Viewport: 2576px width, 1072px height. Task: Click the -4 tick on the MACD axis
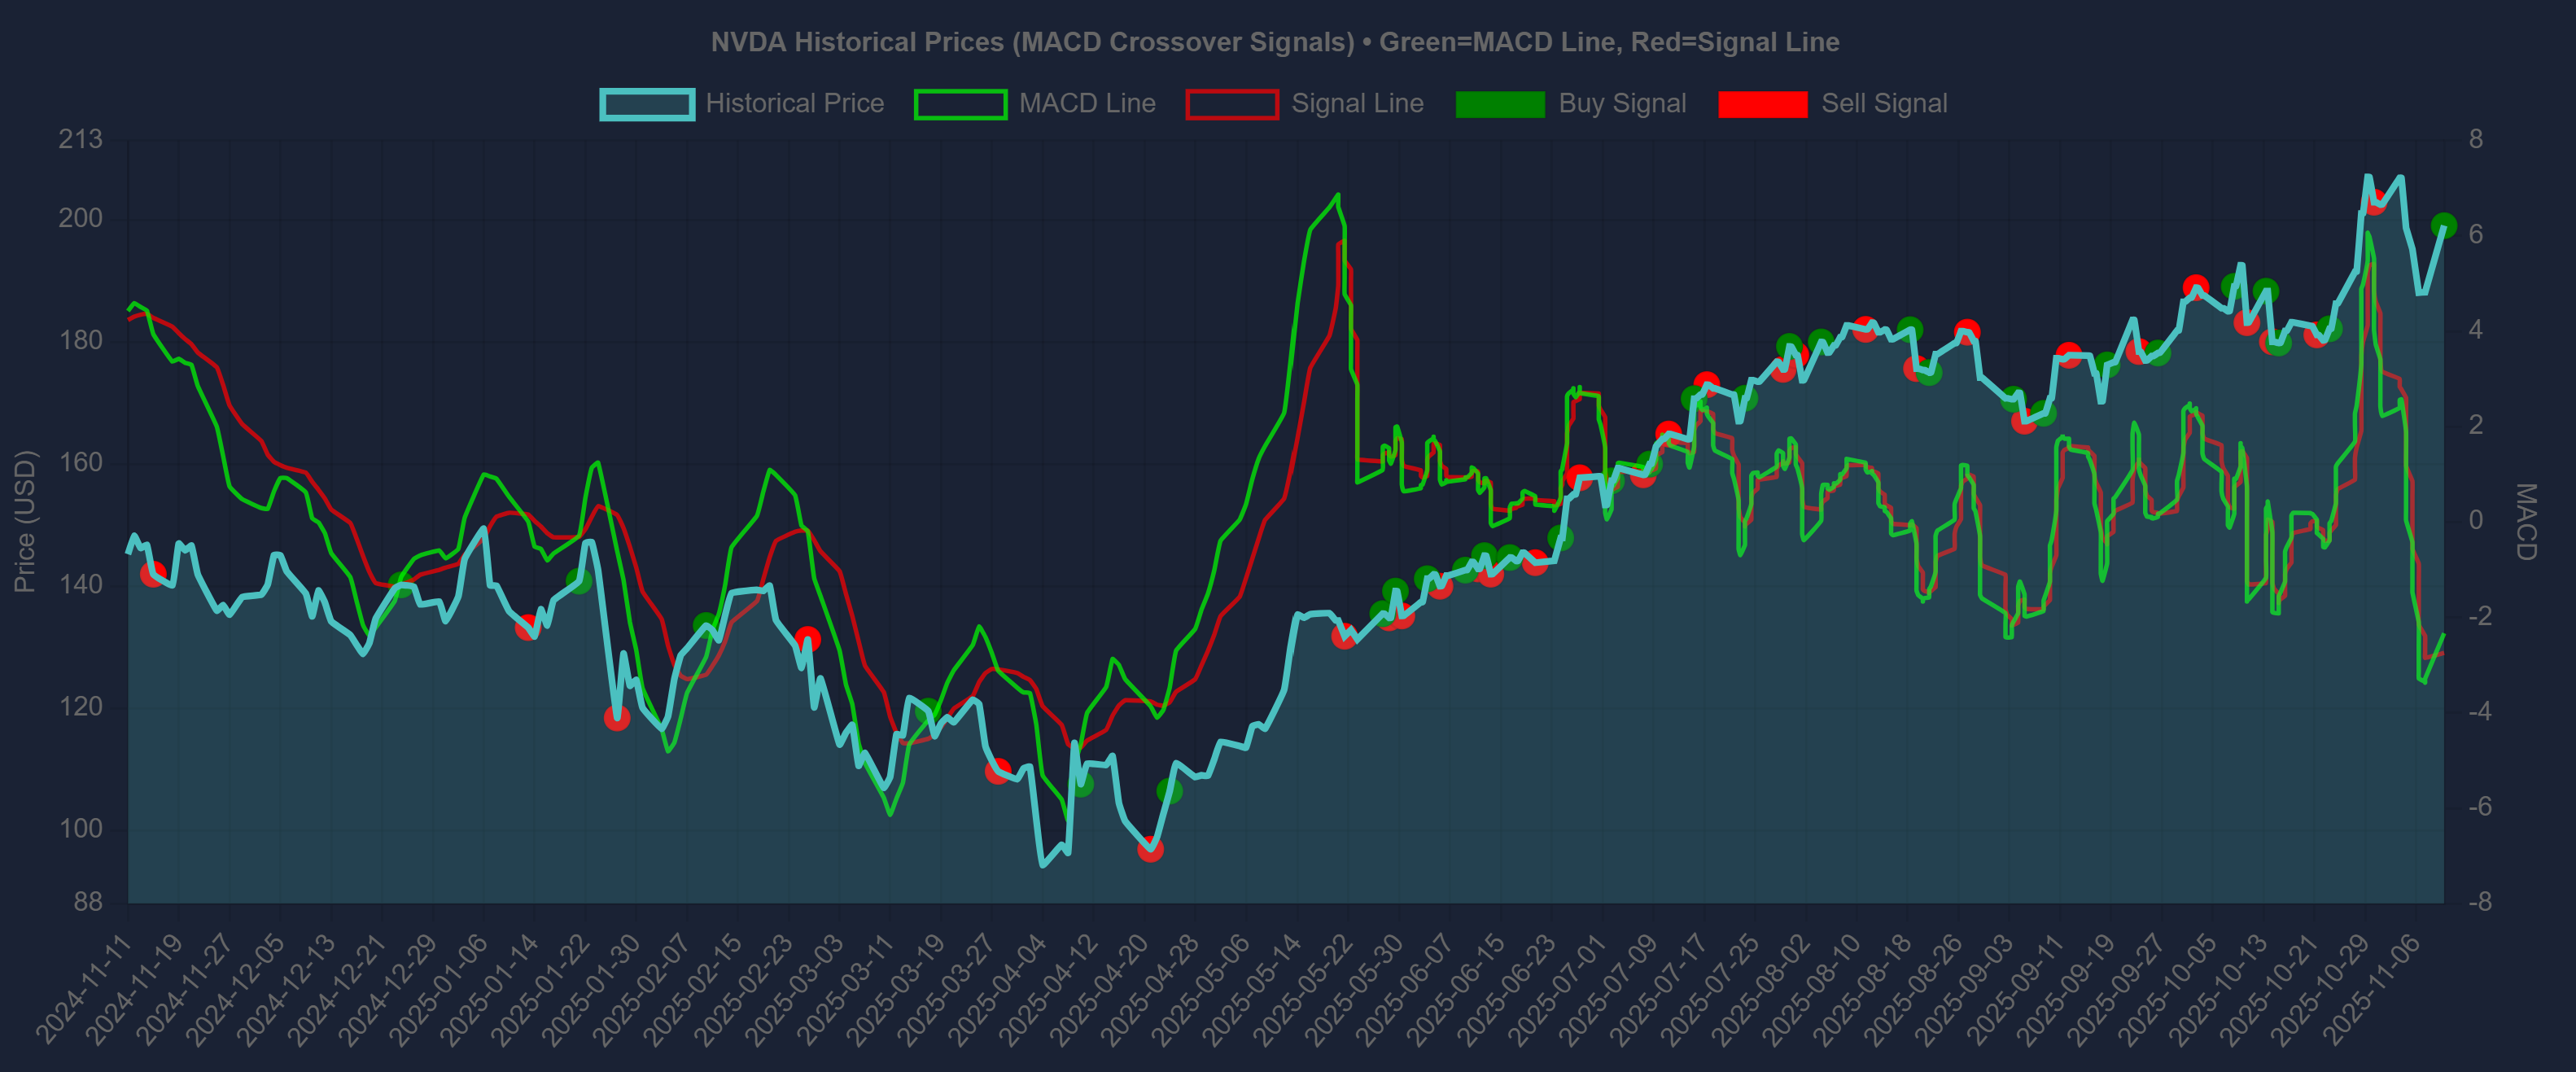click(x=2479, y=711)
